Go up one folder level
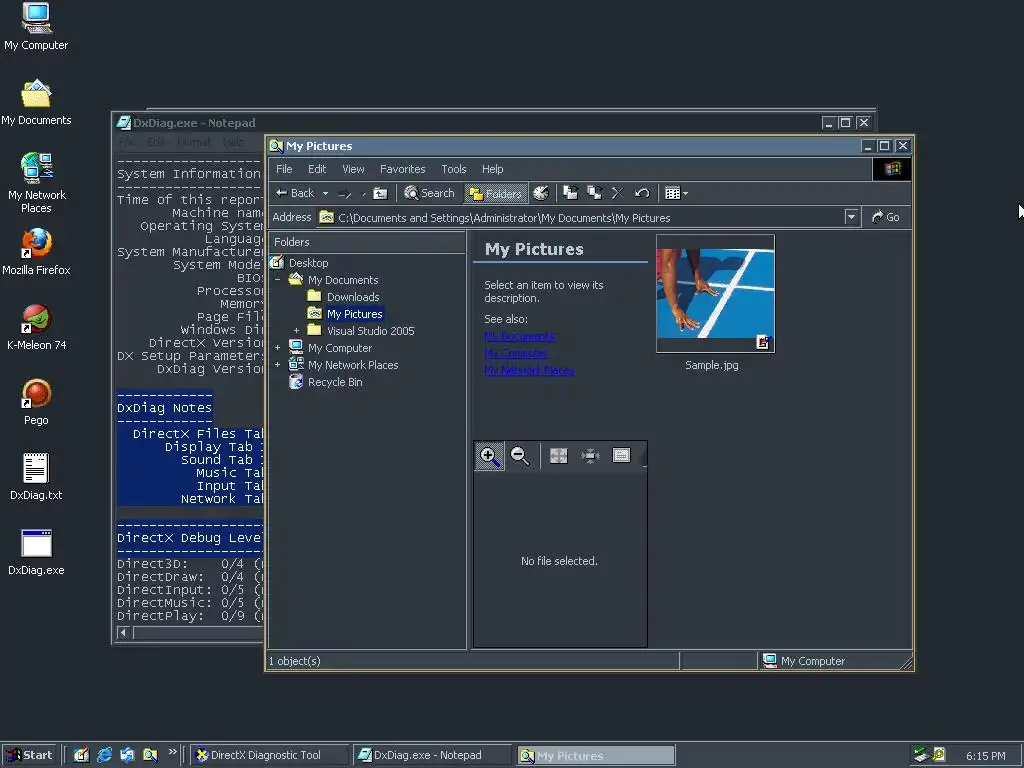This screenshot has height=768, width=1024. (380, 193)
